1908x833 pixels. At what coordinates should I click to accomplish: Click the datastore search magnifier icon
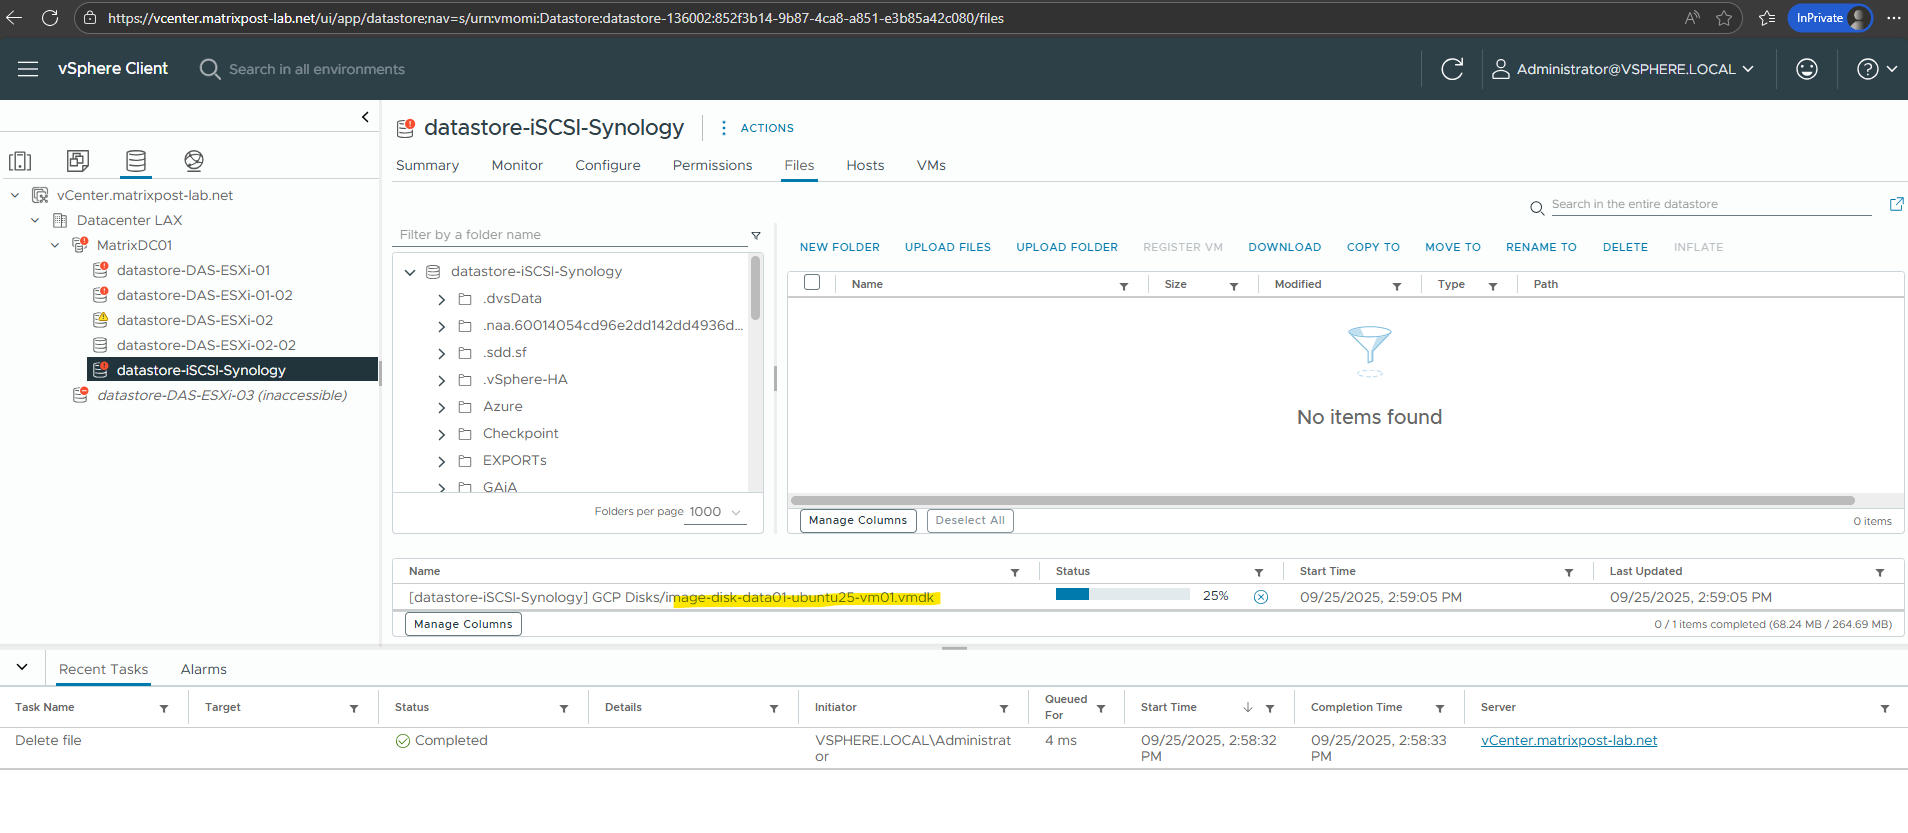(1537, 208)
